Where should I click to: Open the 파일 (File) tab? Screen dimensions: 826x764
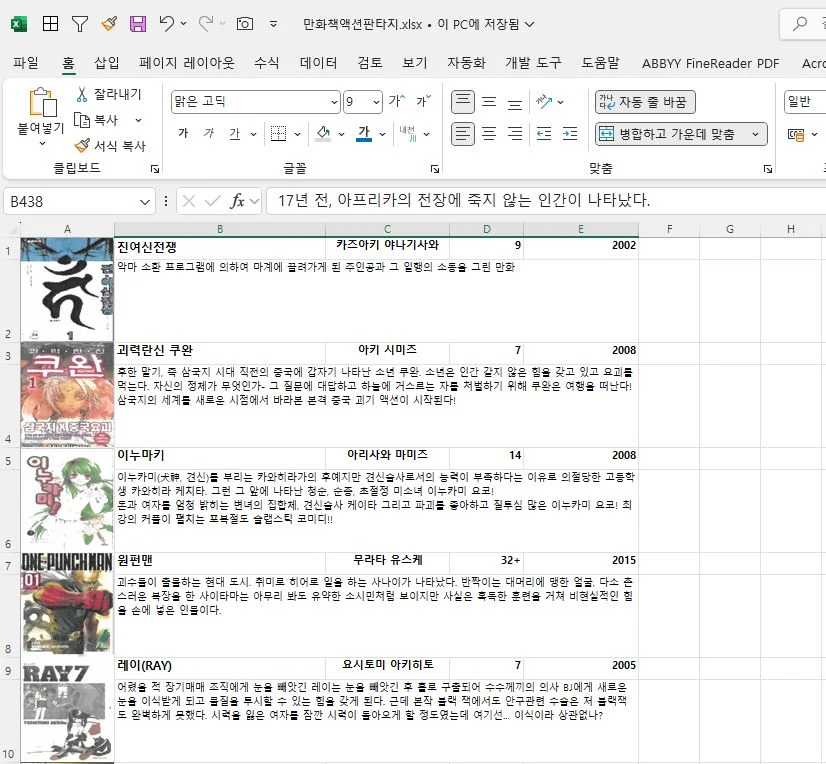[26, 63]
